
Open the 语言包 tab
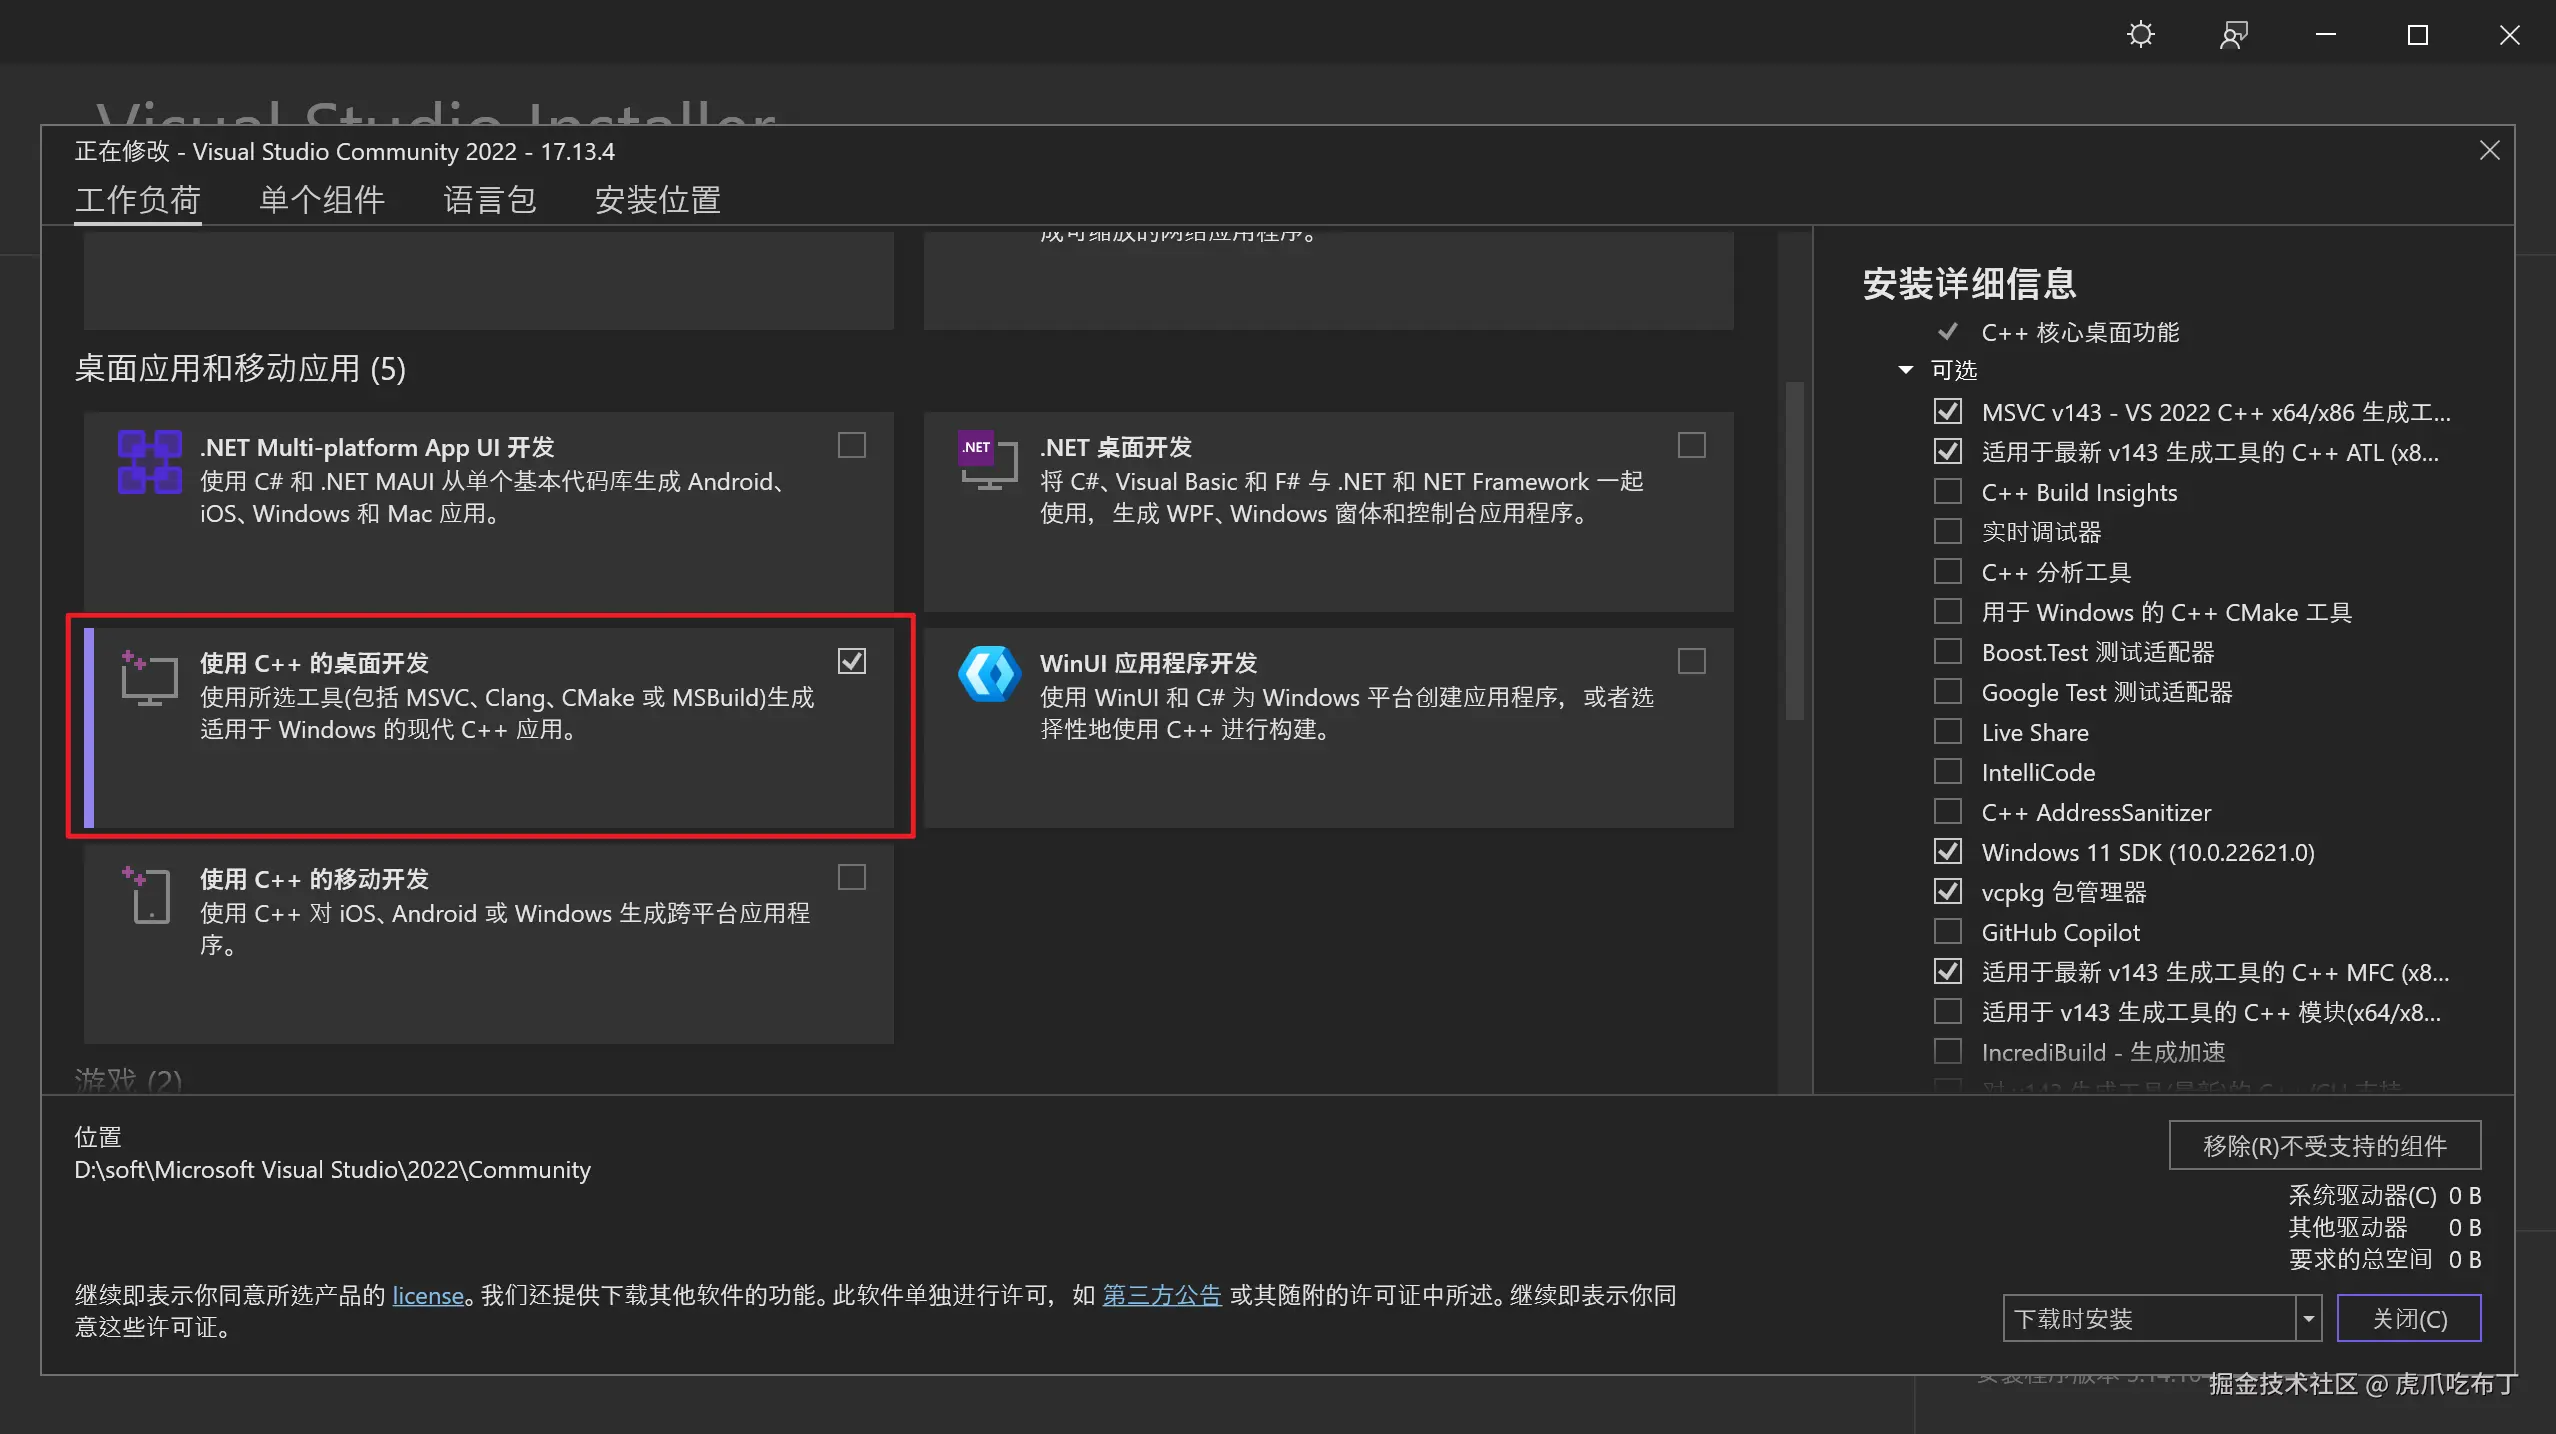[x=489, y=200]
